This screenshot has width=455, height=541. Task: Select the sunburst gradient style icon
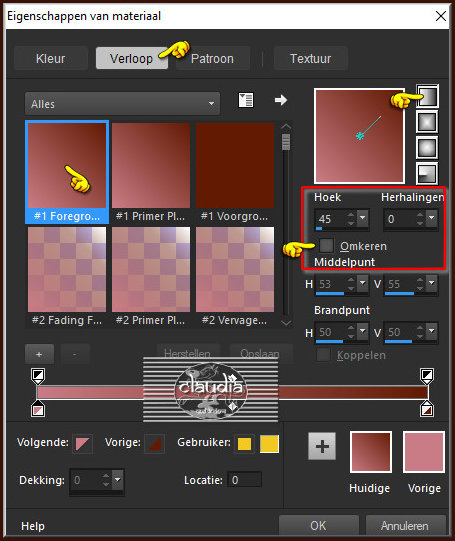coord(427,148)
